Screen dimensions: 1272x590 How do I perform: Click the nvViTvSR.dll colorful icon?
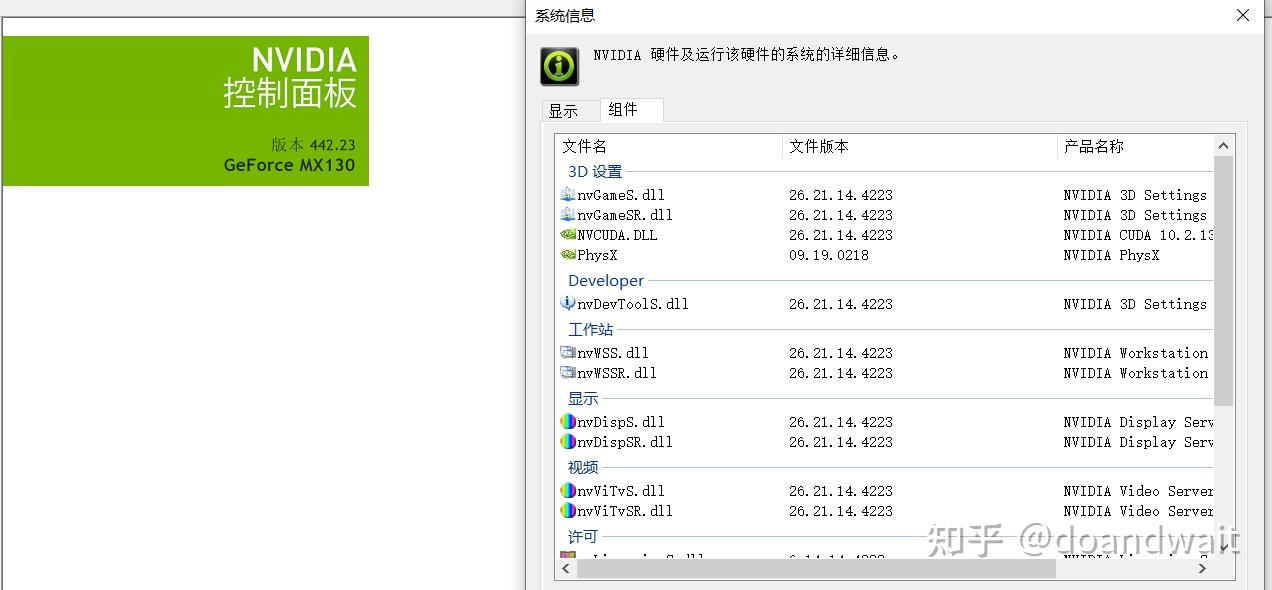pyautogui.click(x=568, y=511)
